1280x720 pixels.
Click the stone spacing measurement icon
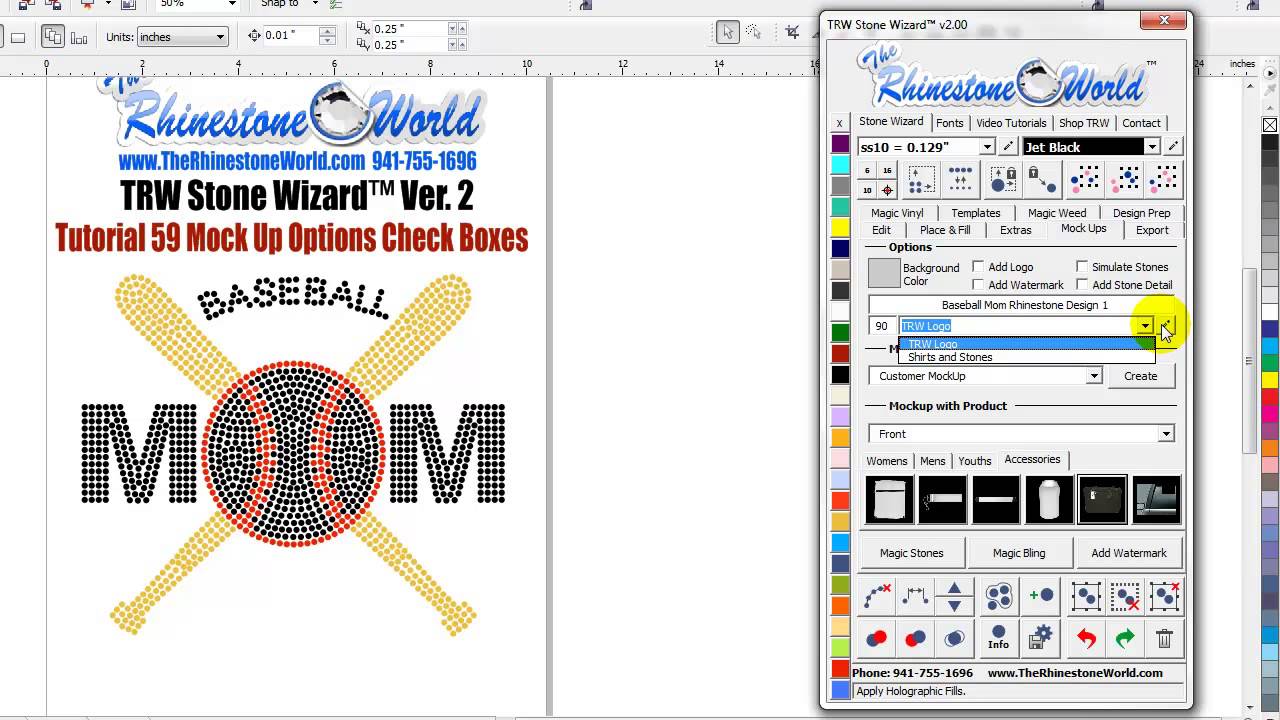tap(916, 597)
